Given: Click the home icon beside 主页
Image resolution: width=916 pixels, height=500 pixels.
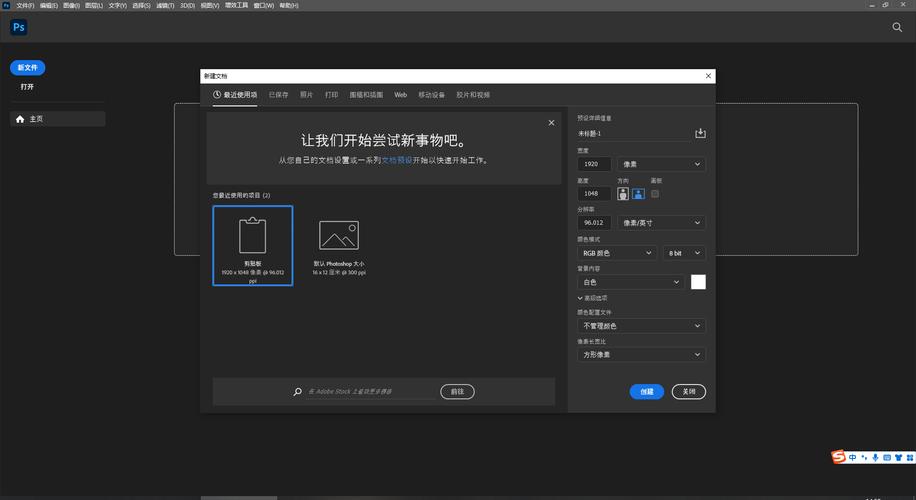Looking at the screenshot, I should pos(20,119).
